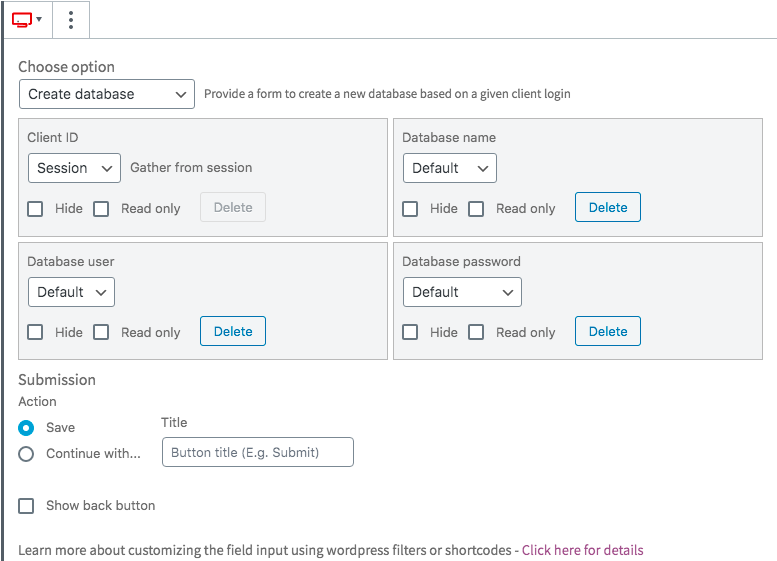Viewport: 777px width, 561px height.
Task: Open the Click here for details link
Action: tap(582, 550)
